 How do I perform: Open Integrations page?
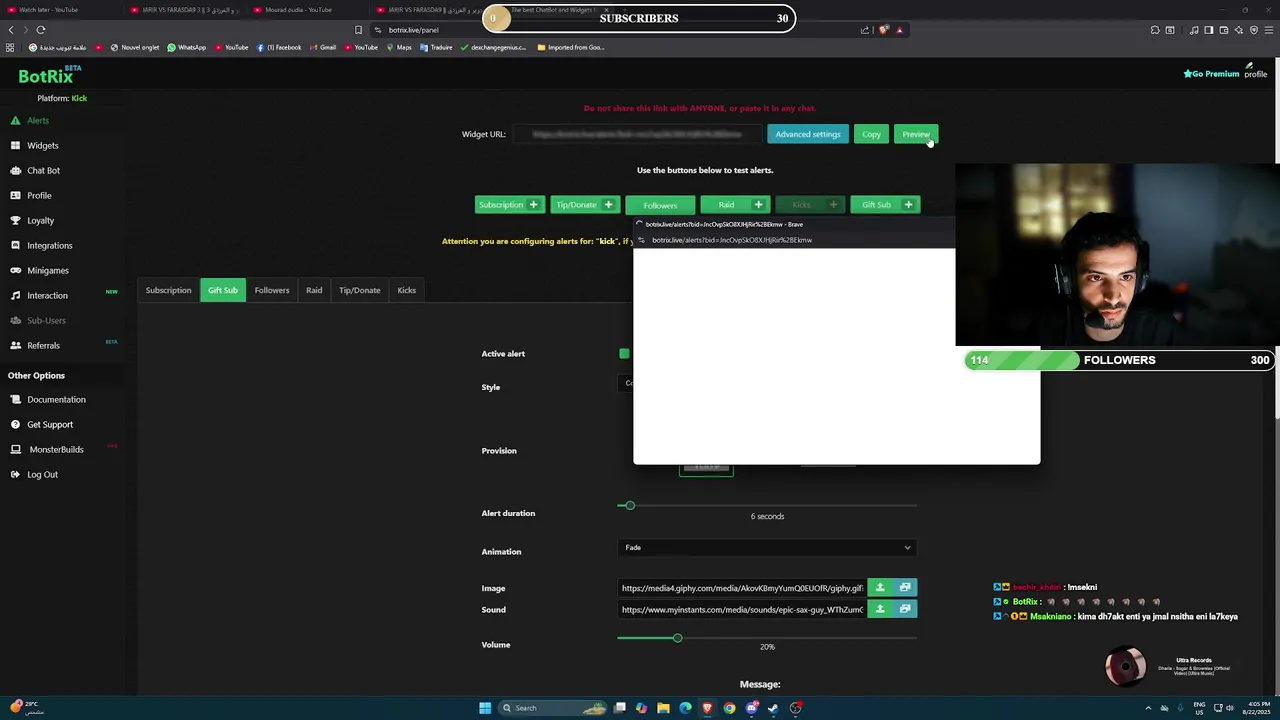[x=49, y=245]
